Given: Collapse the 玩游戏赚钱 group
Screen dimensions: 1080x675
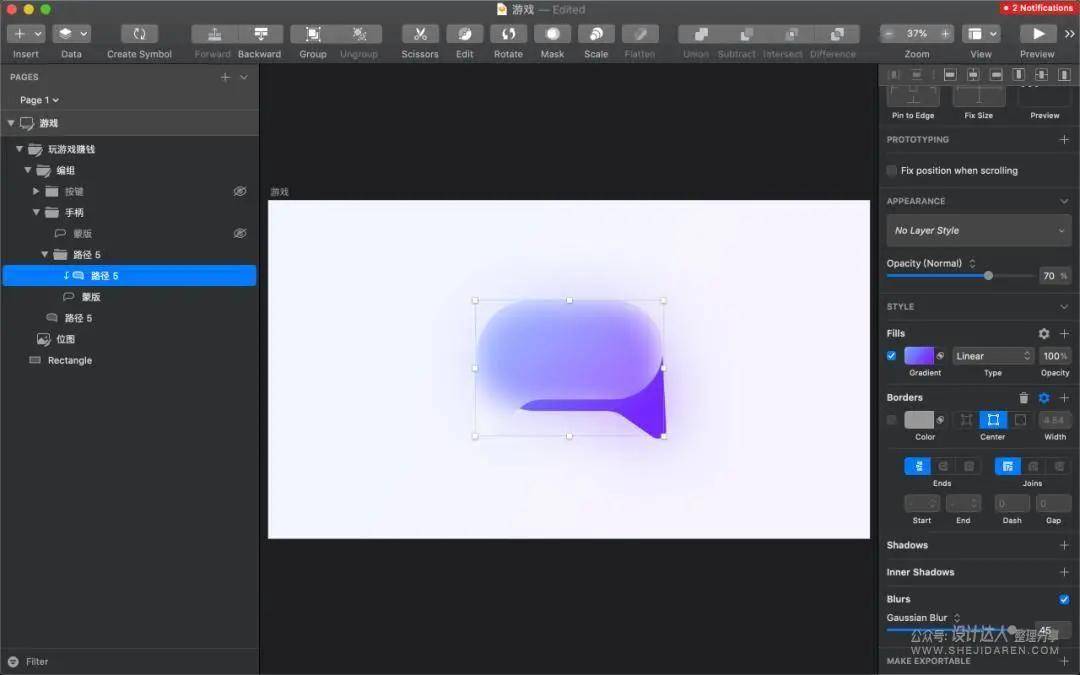Looking at the screenshot, I should click(x=19, y=149).
